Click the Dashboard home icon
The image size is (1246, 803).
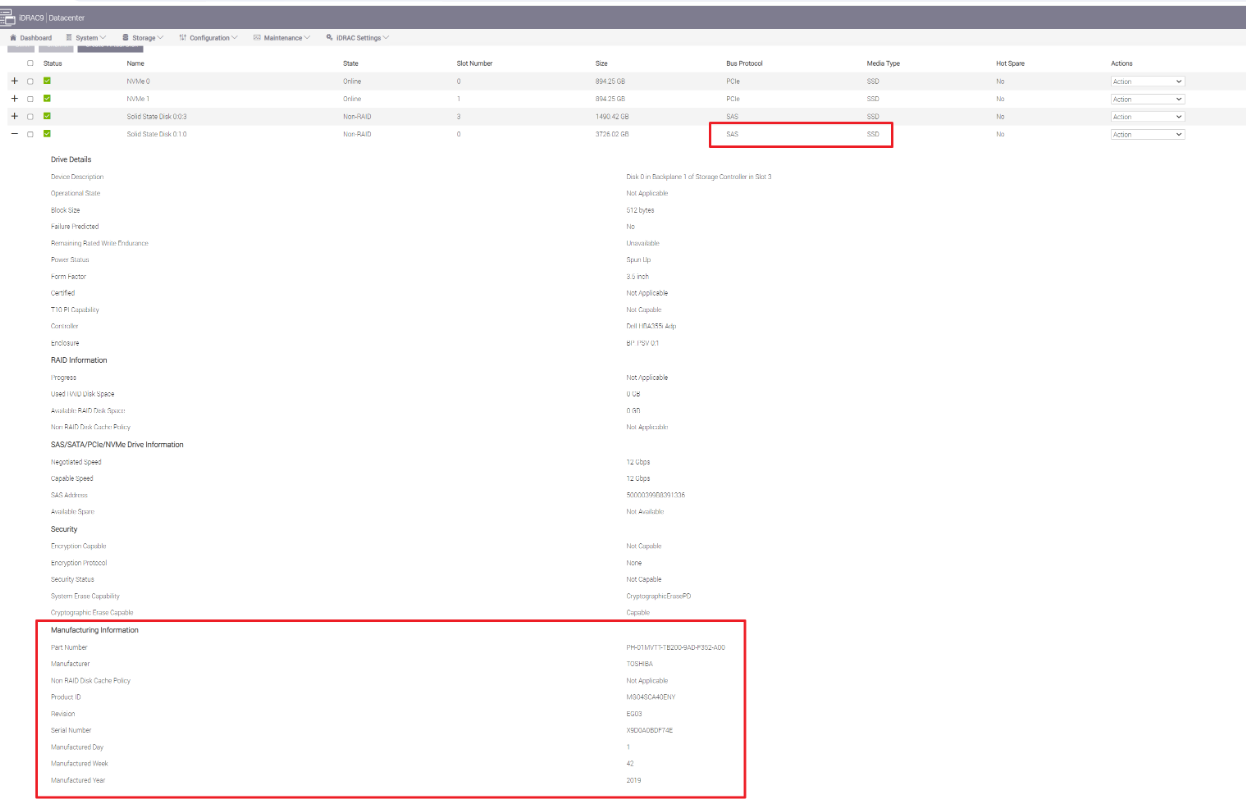12,37
